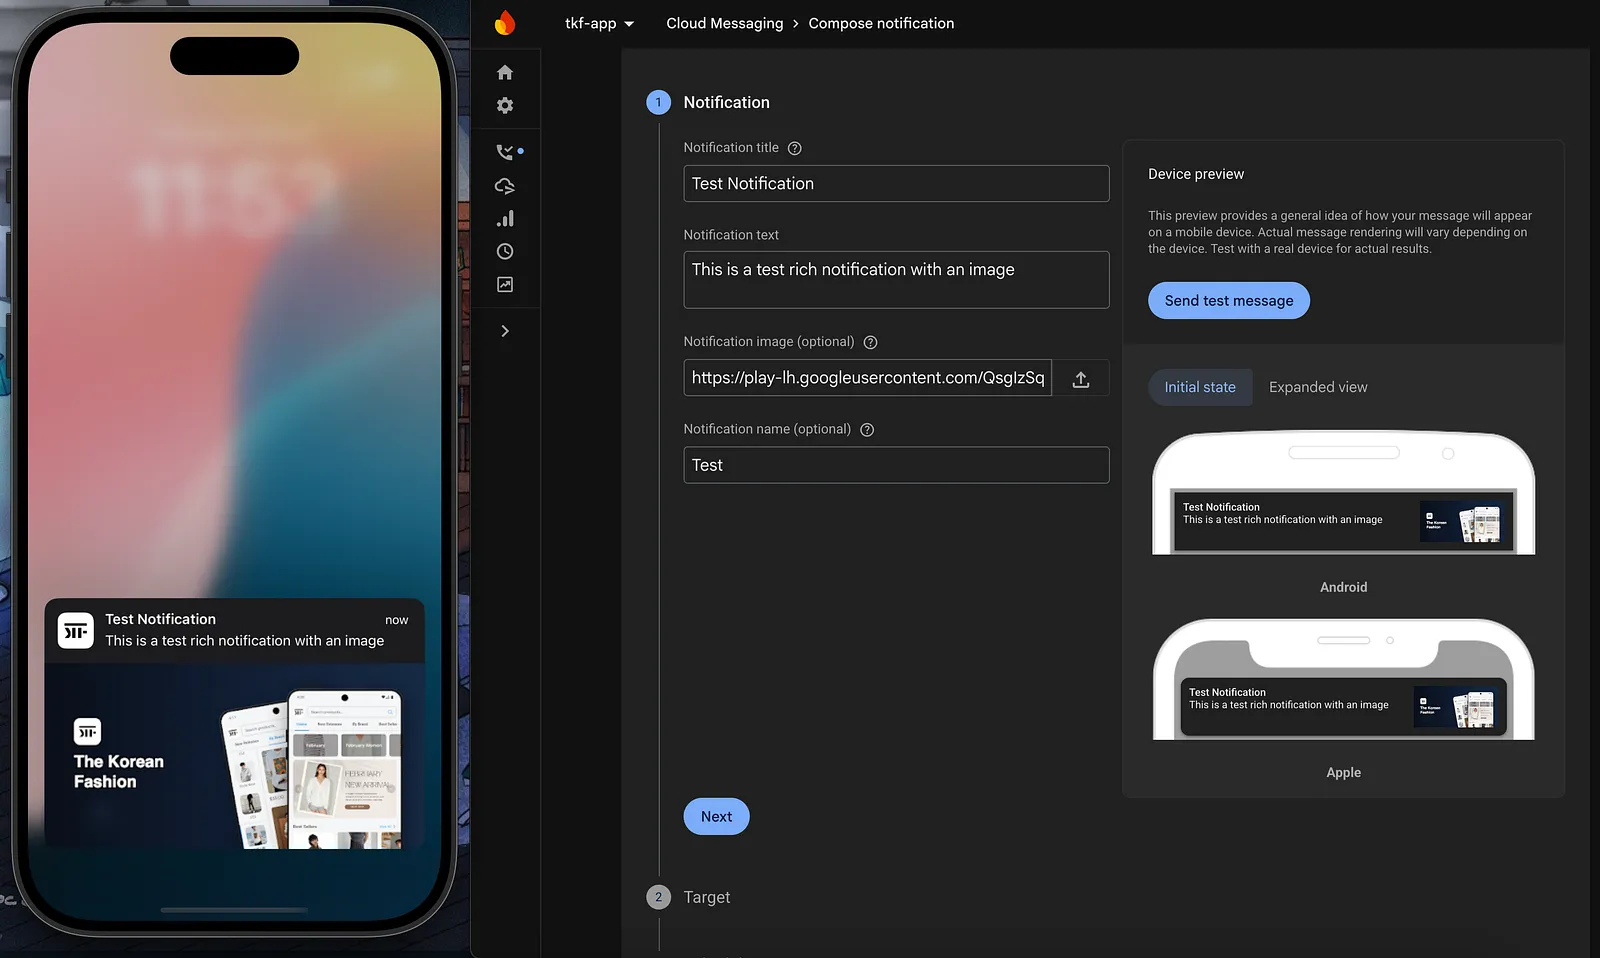Switch preview to Expanded view
The height and width of the screenshot is (958, 1600).
pos(1318,387)
